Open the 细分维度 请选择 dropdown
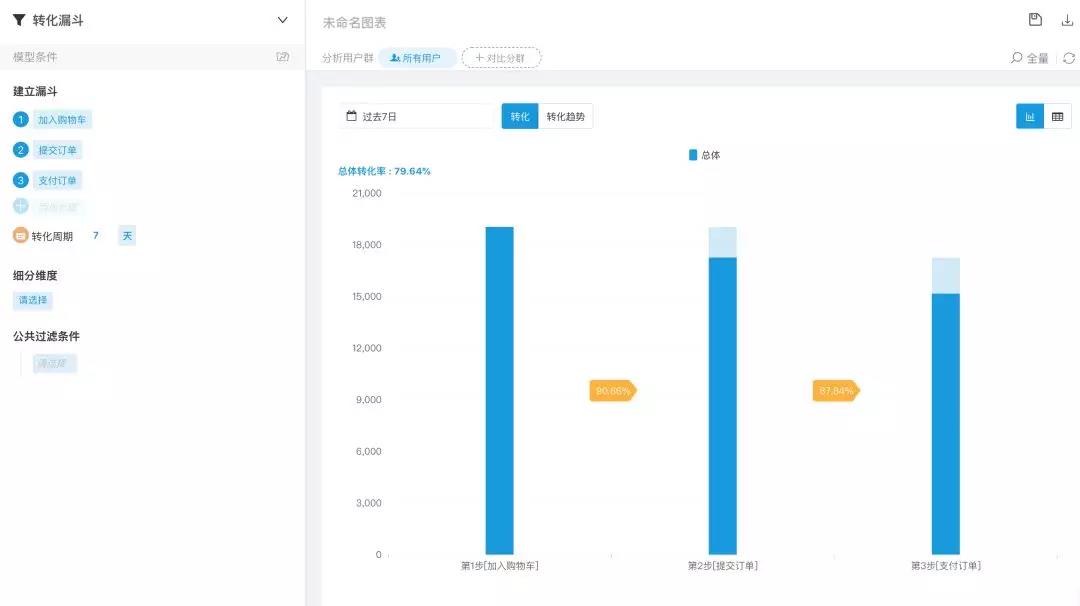Viewport: 1080px width, 606px height. tap(33, 300)
